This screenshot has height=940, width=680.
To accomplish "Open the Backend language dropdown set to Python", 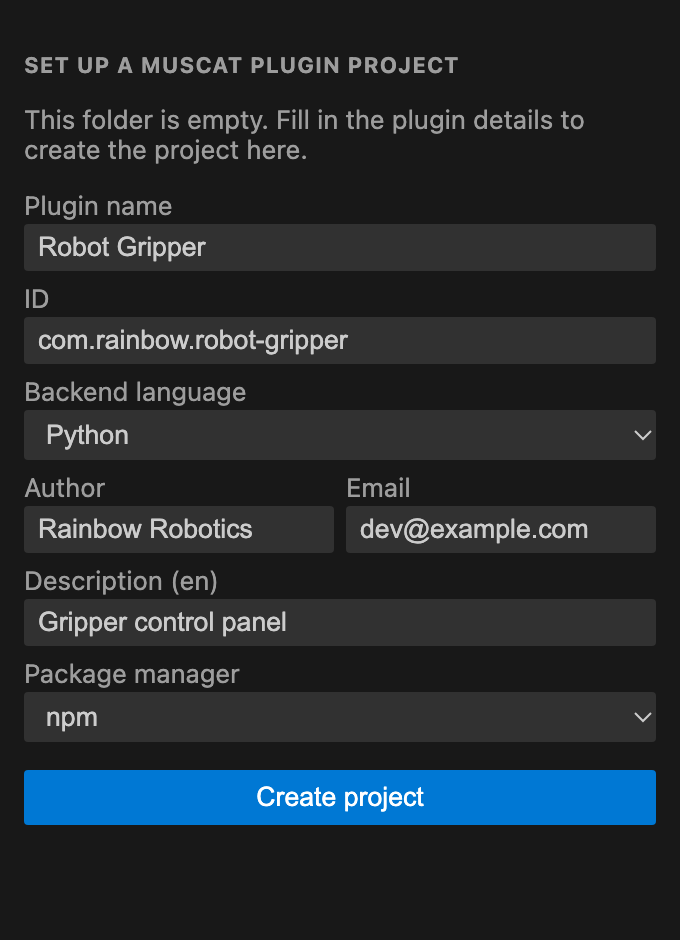I will 339,435.
